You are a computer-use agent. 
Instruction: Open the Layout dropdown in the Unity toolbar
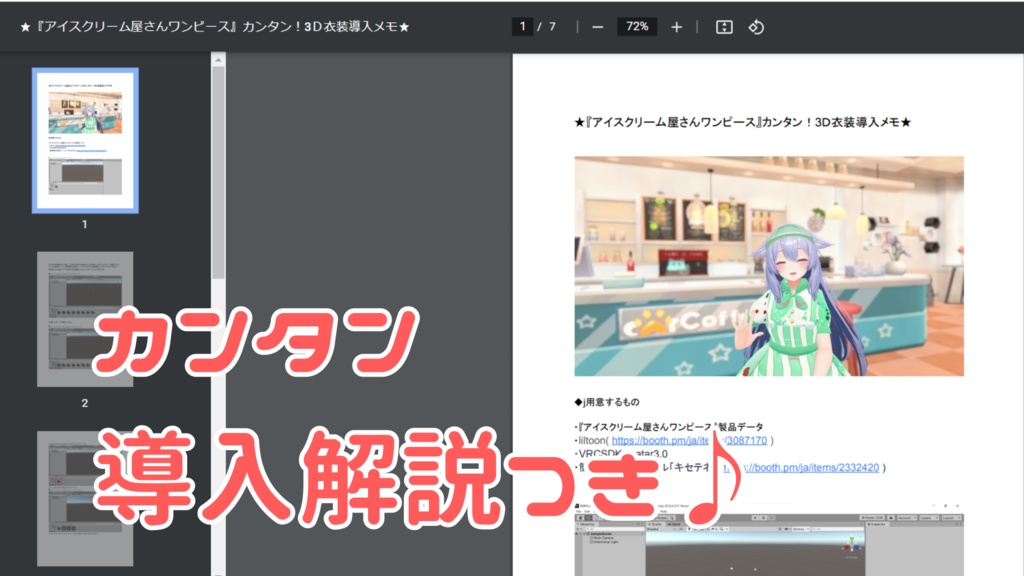[952, 518]
